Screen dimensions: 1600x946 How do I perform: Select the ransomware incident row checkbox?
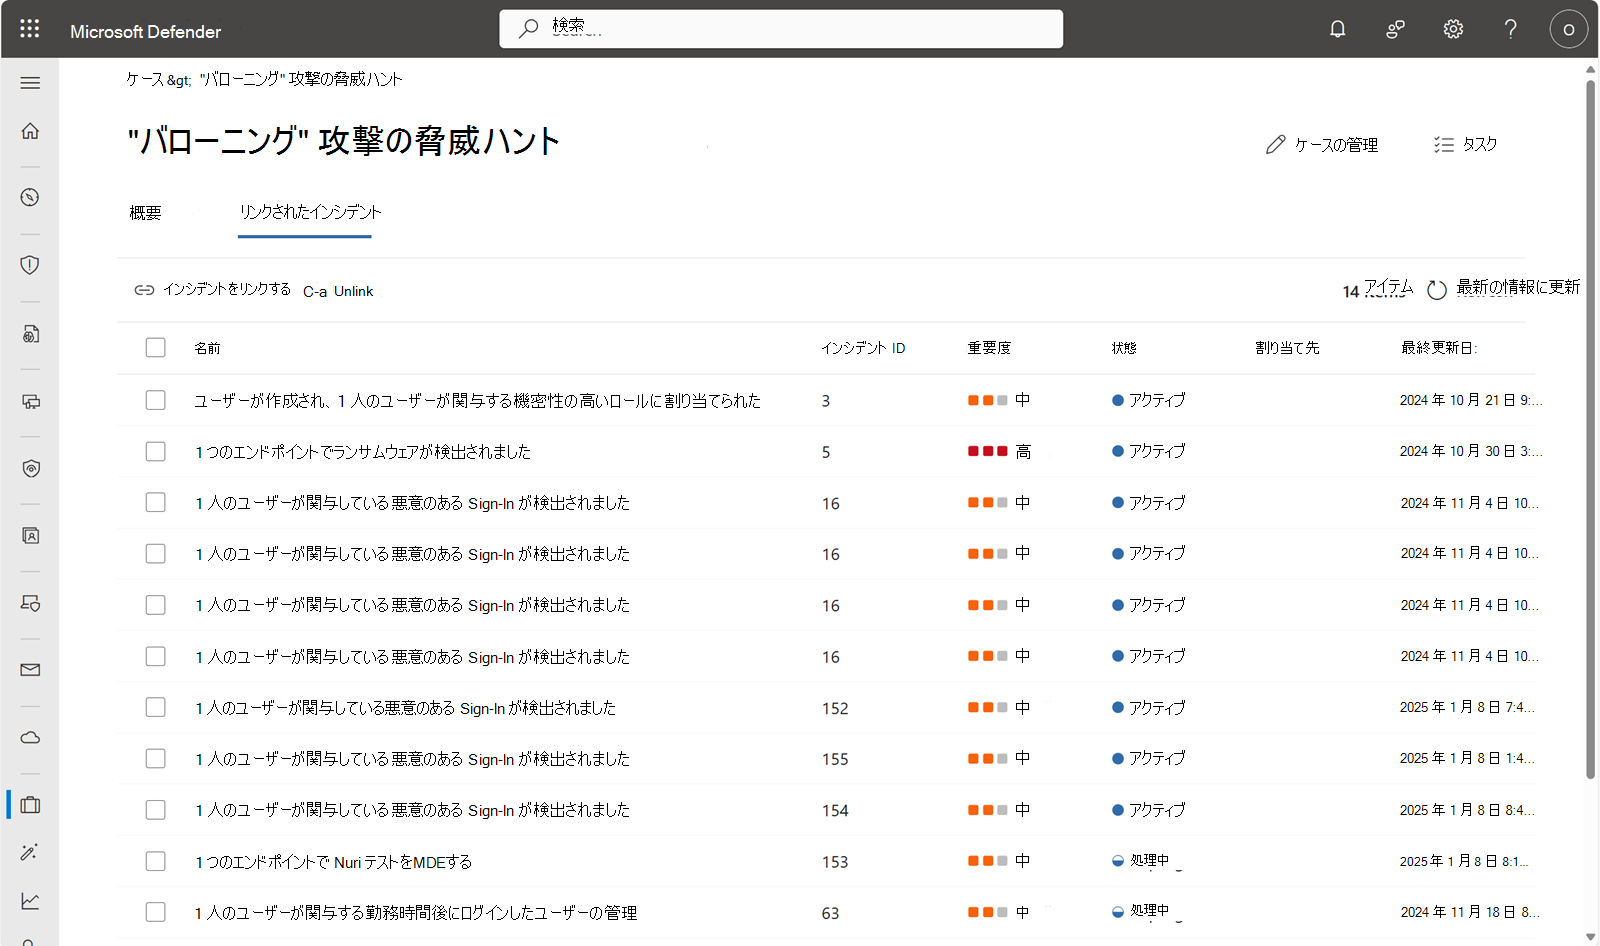(x=155, y=451)
